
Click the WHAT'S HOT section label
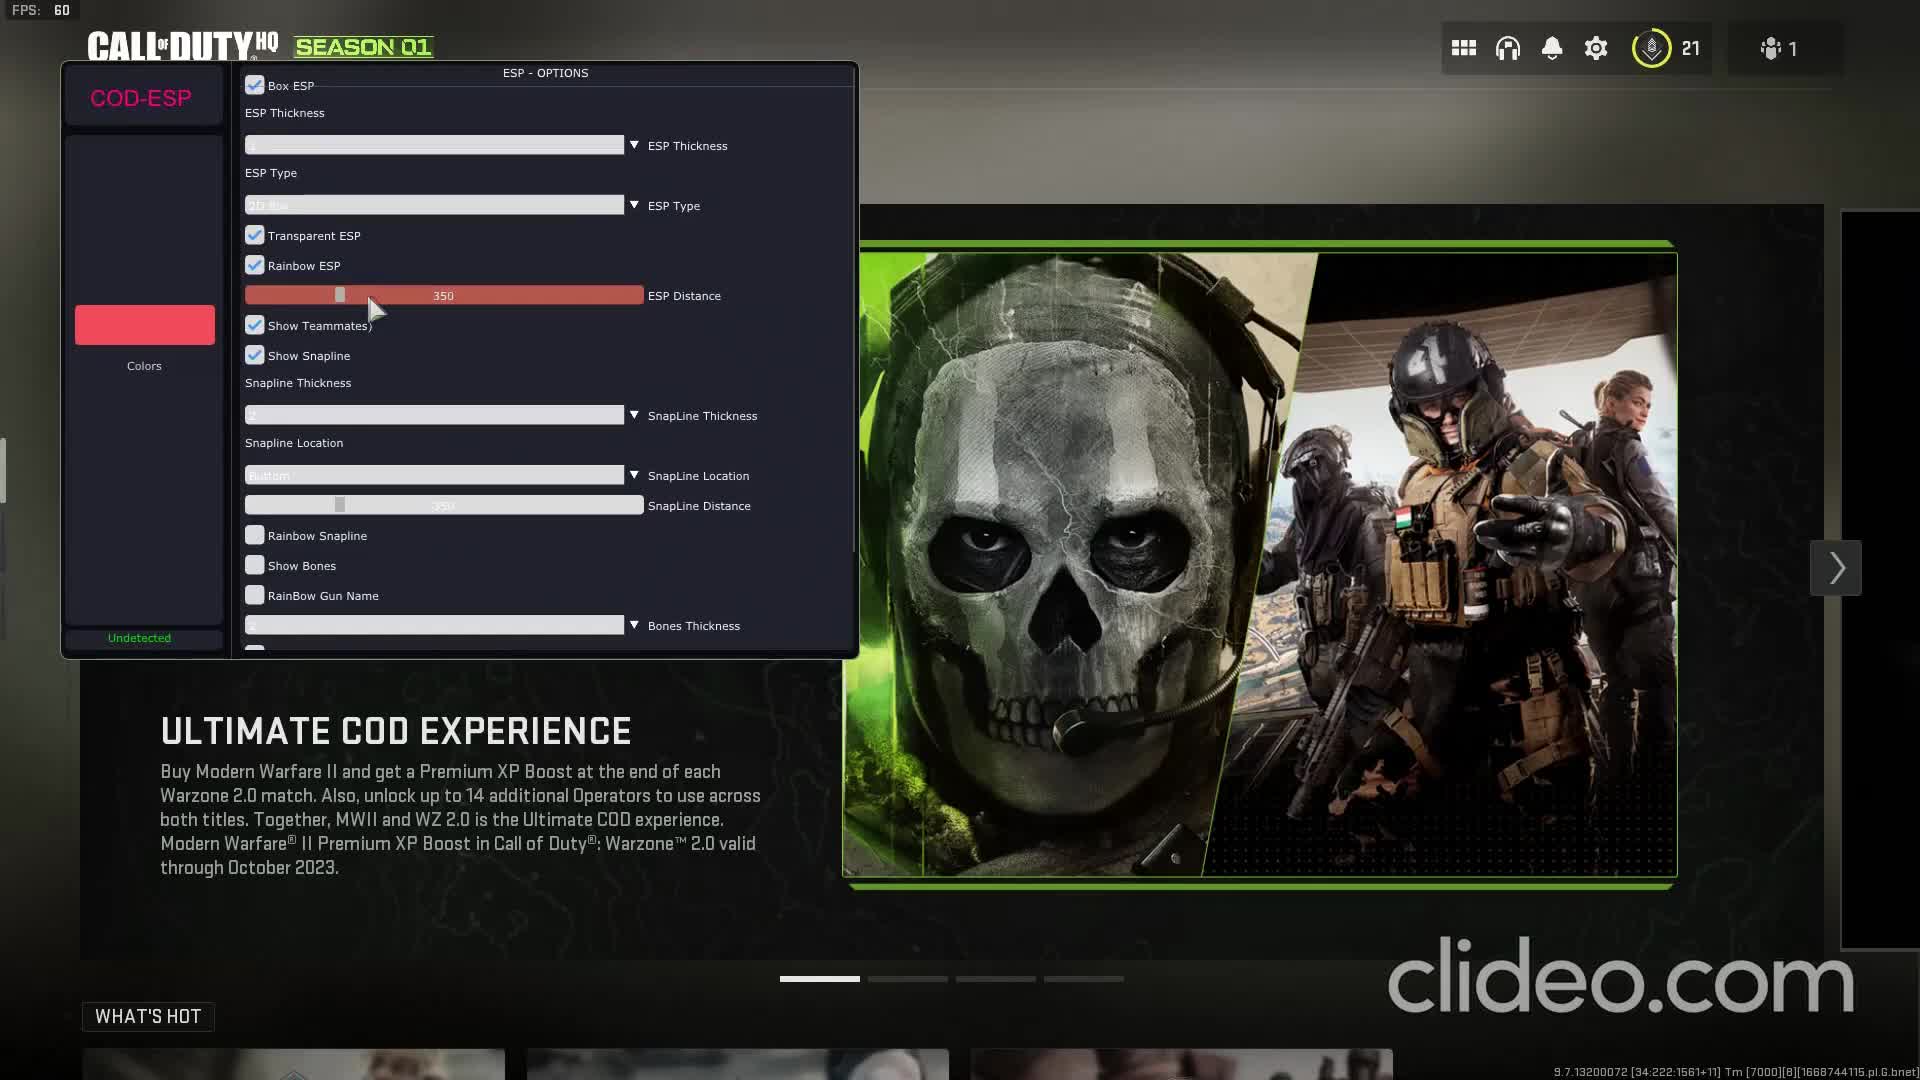(x=148, y=1016)
